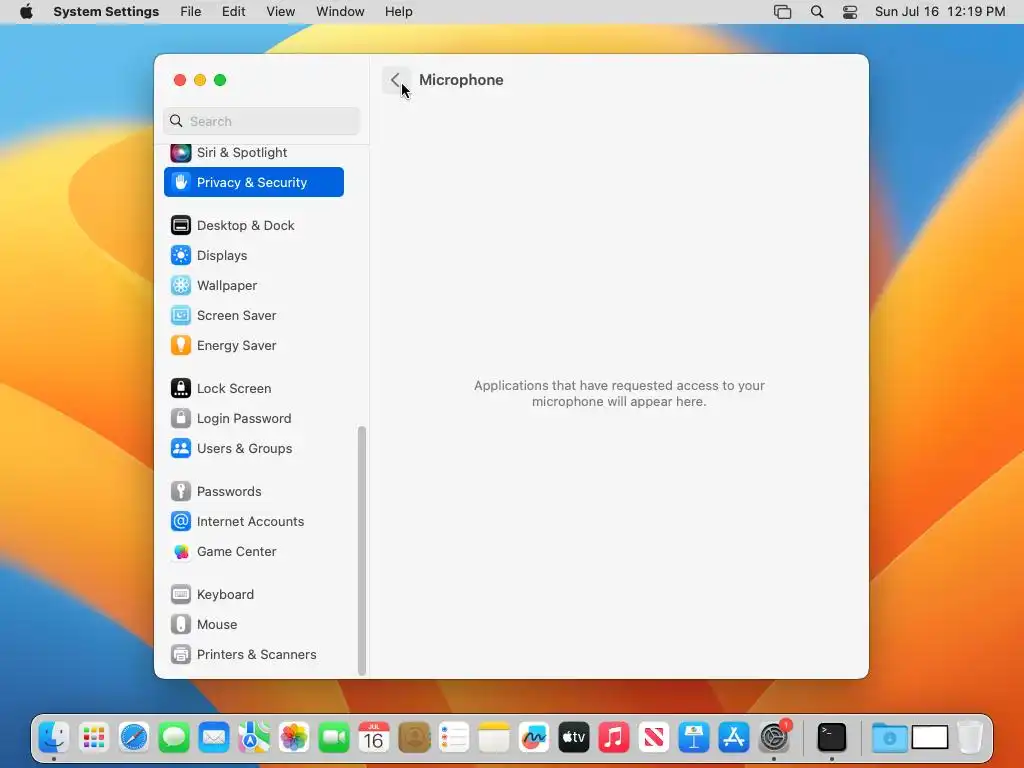Open Freeform from the Dock
Image resolution: width=1024 pixels, height=768 pixels.
[x=534, y=738]
